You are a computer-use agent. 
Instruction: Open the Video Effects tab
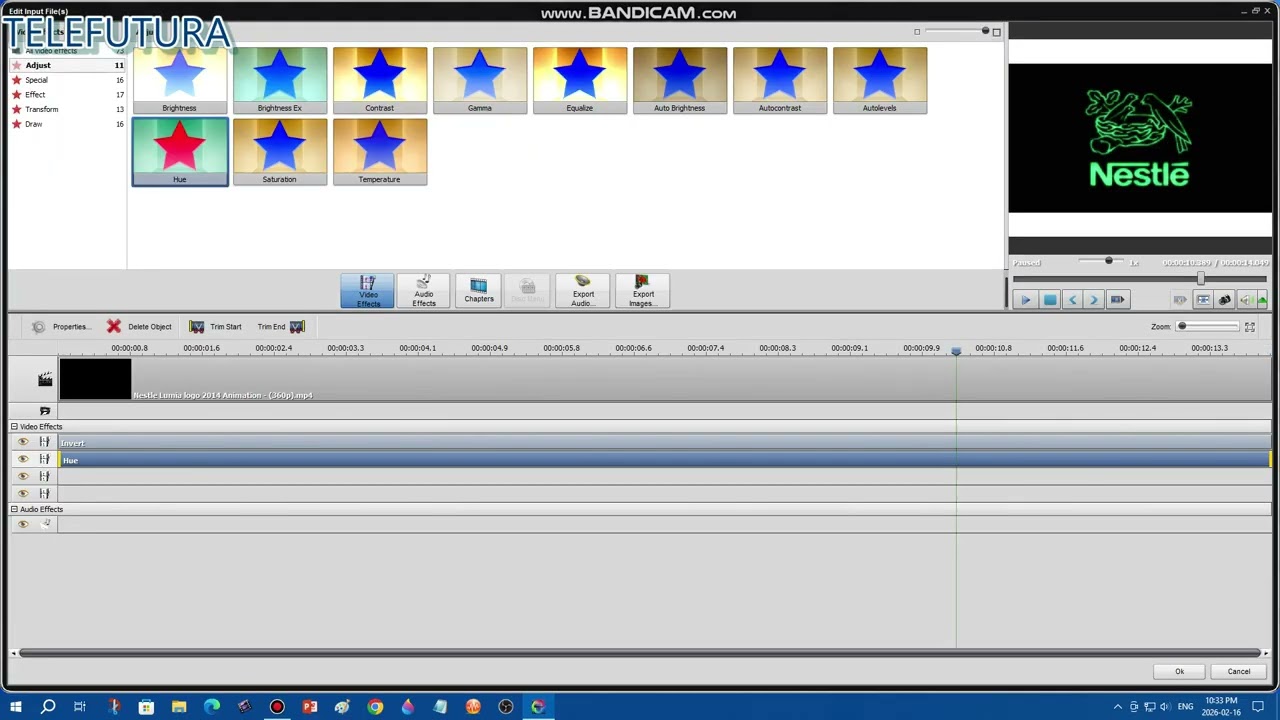click(x=367, y=291)
